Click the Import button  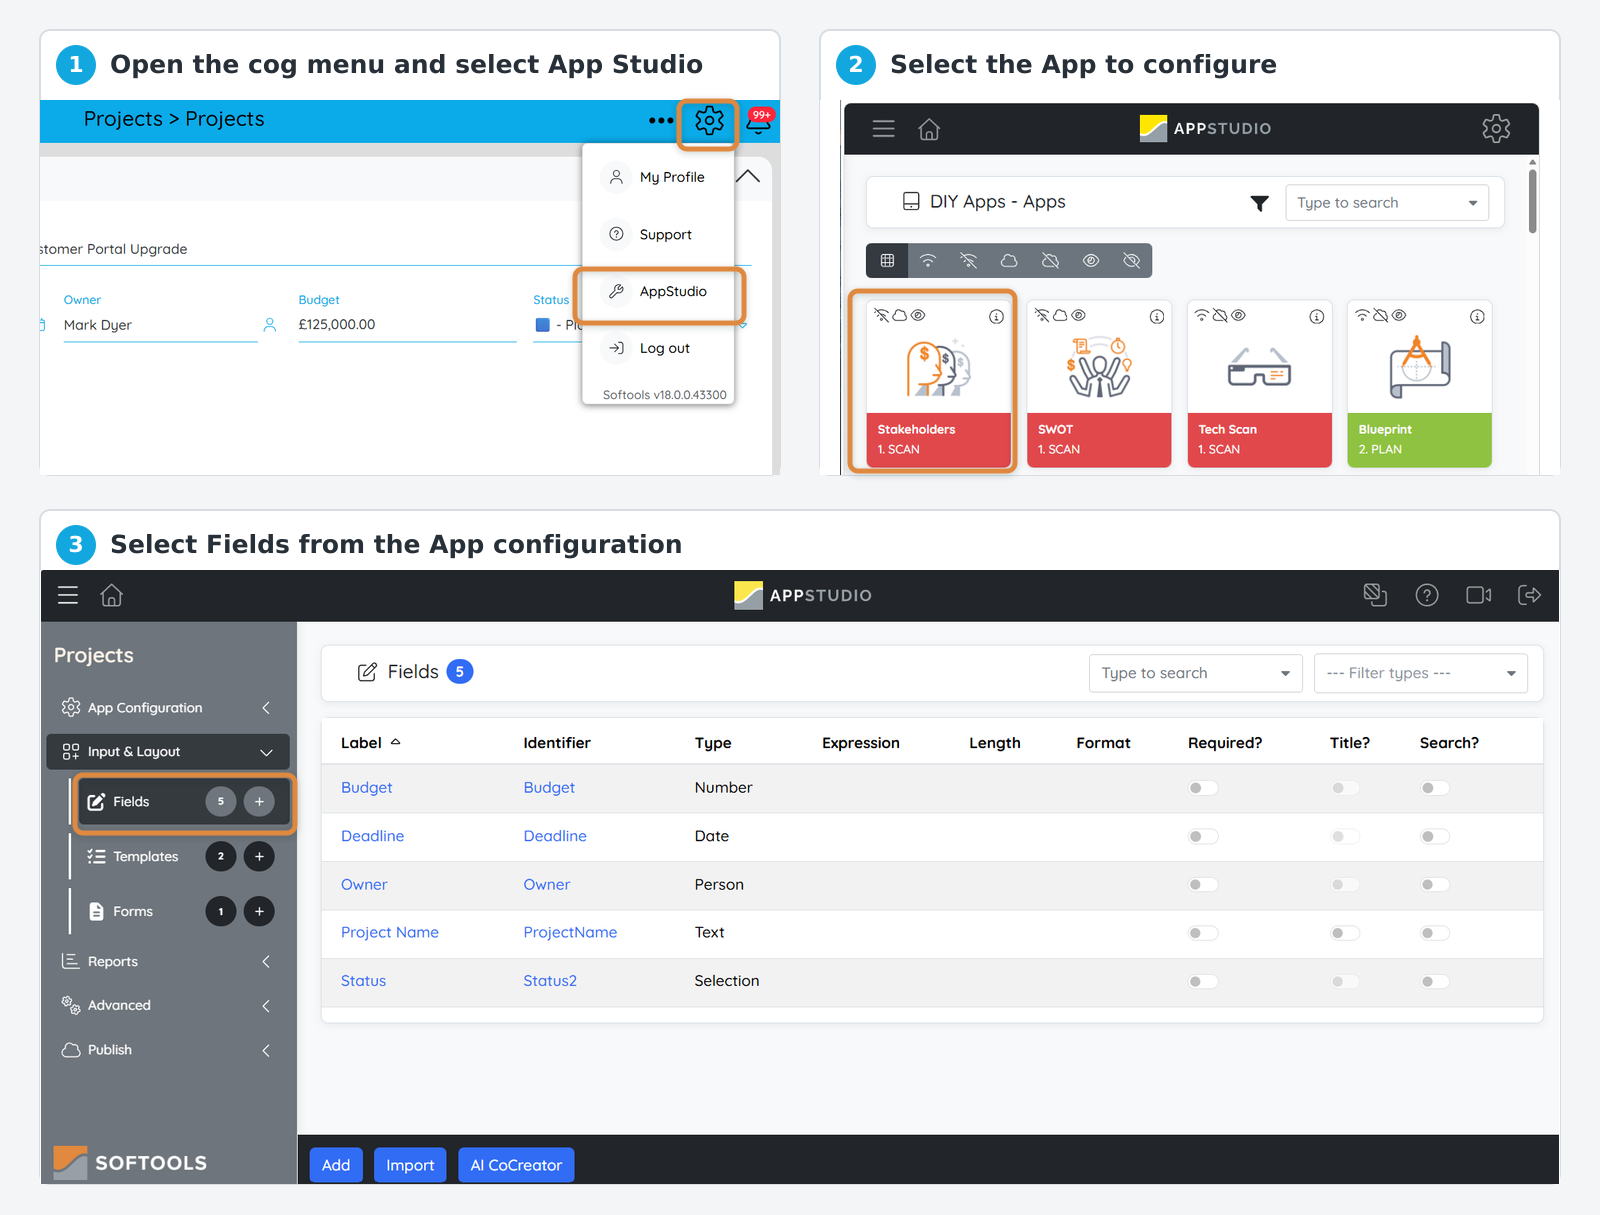[410, 1165]
